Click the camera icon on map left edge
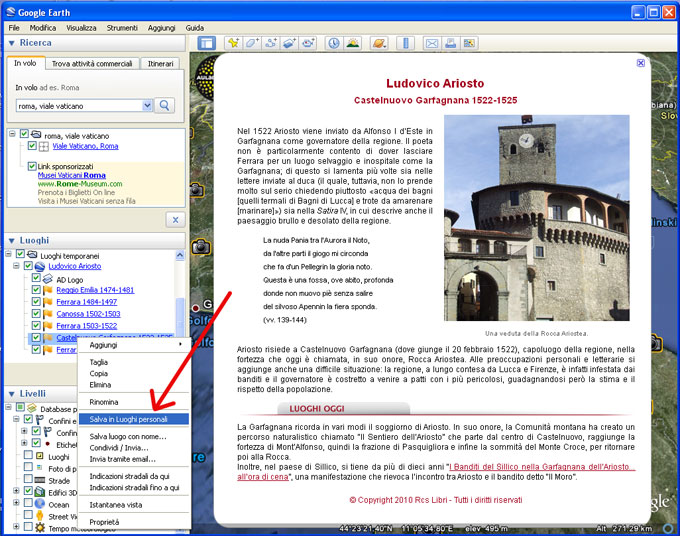The height and width of the screenshot is (536, 680). [201, 247]
